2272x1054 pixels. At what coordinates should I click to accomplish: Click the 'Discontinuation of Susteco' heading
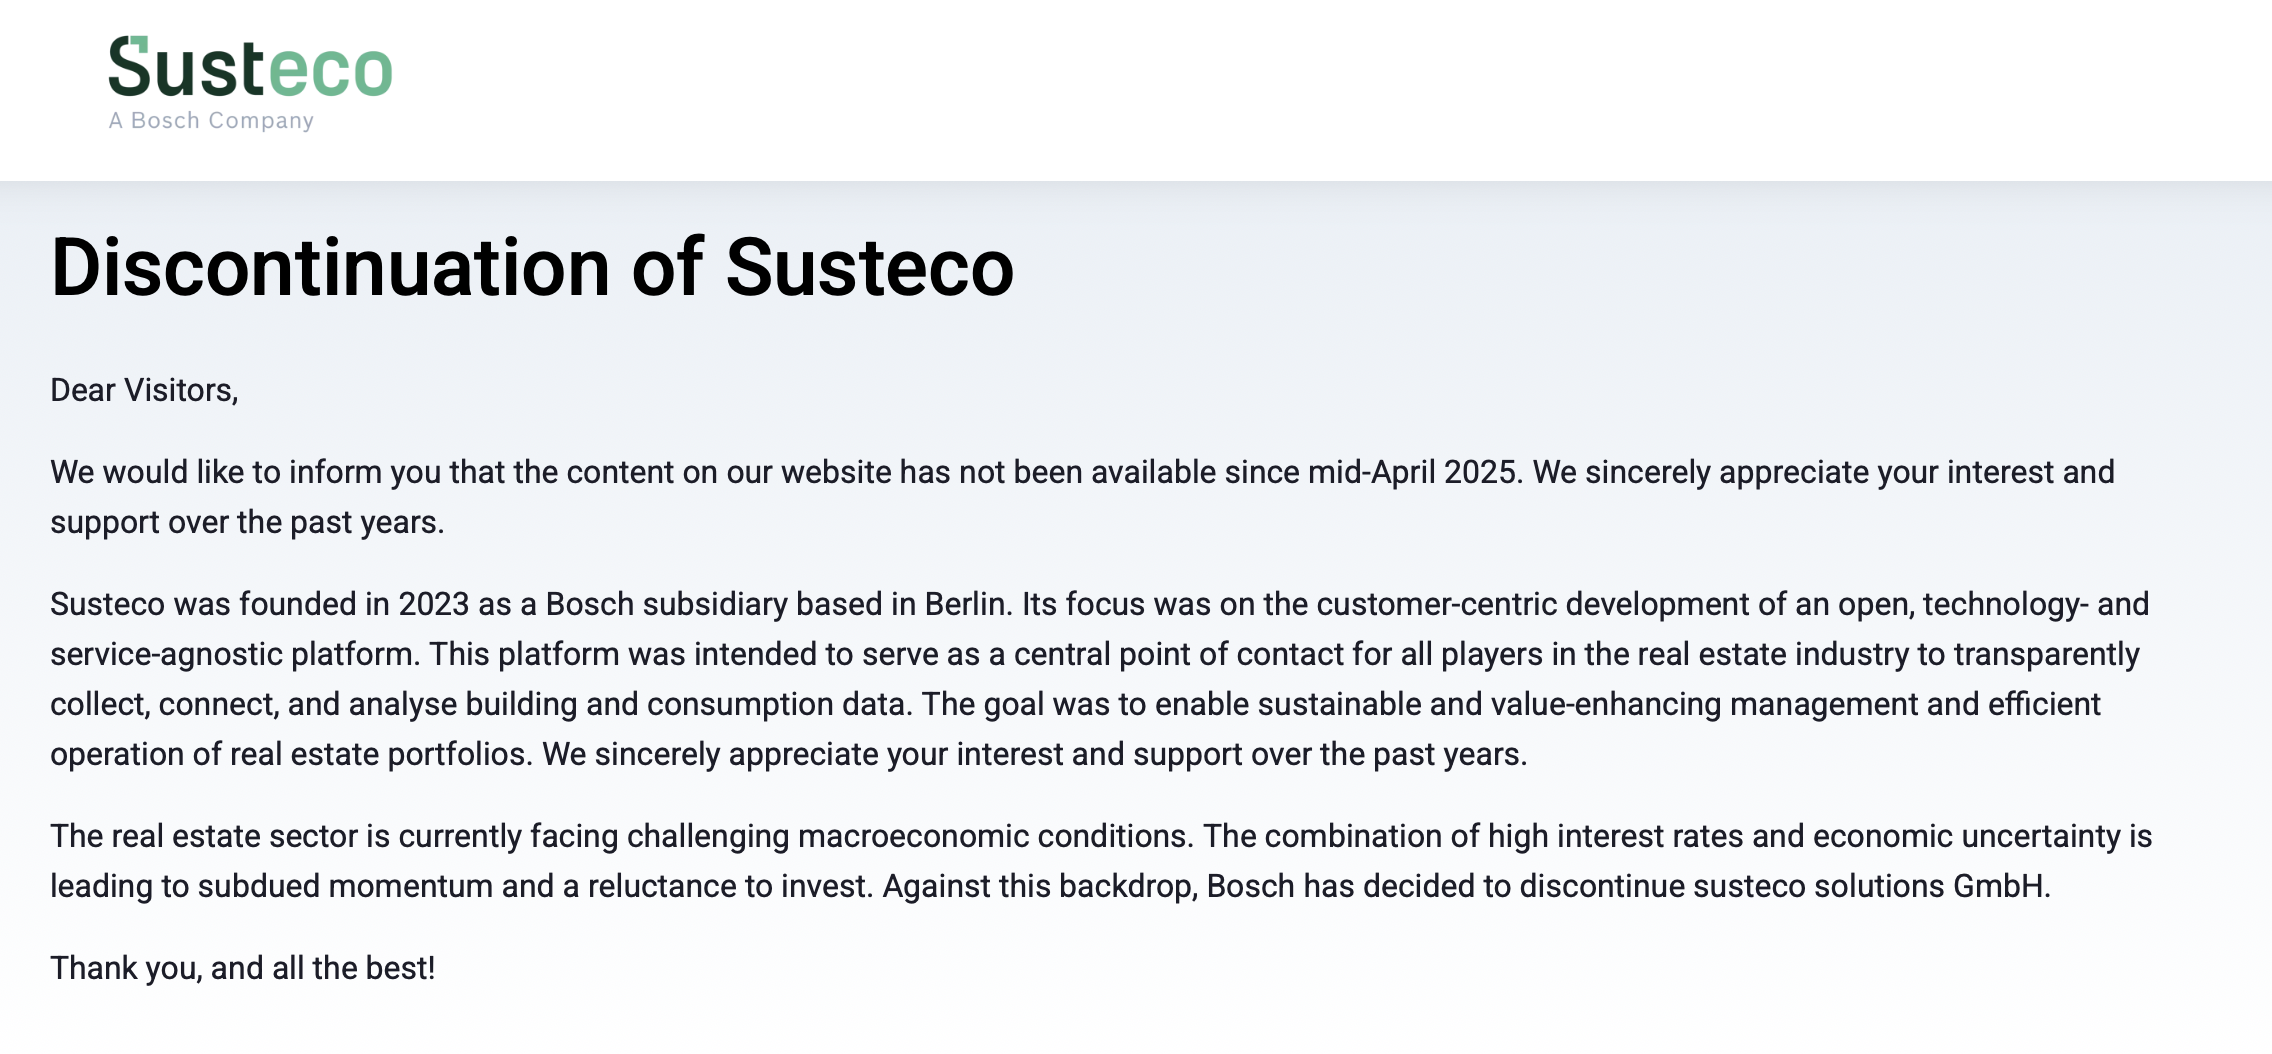[x=532, y=267]
